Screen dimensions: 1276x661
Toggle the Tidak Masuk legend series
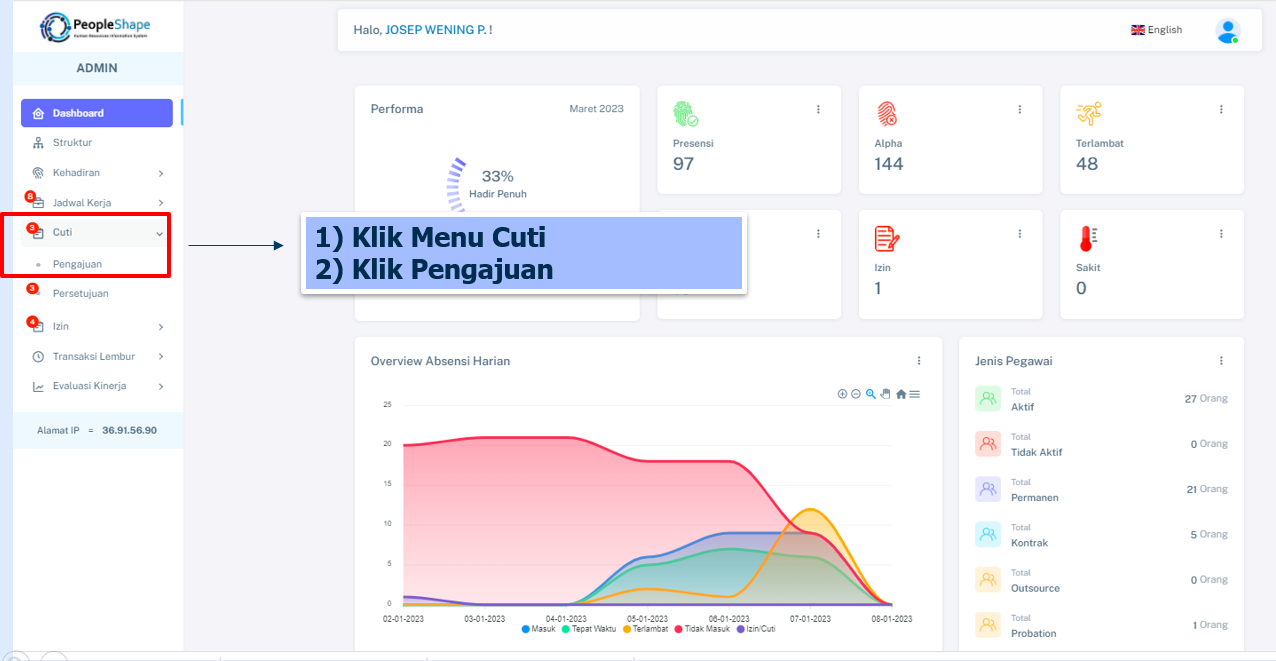[702, 629]
